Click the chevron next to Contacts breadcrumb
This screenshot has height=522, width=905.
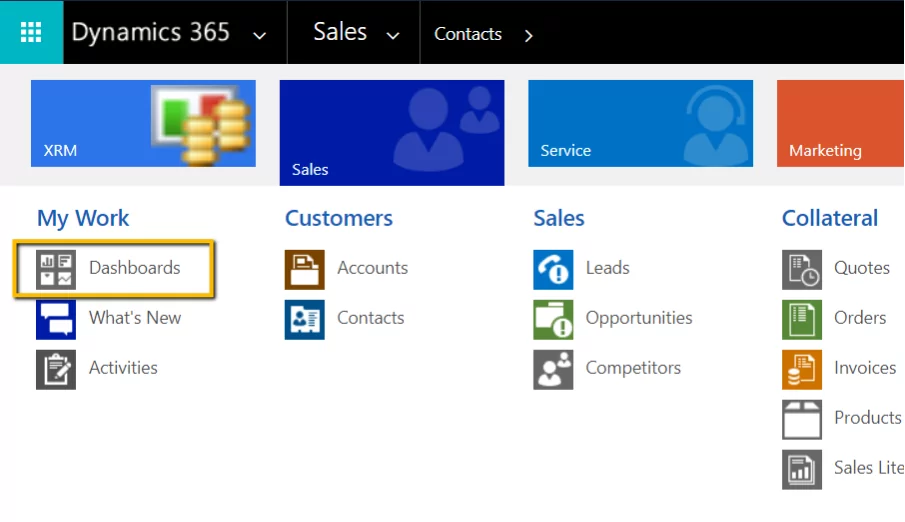tap(528, 36)
